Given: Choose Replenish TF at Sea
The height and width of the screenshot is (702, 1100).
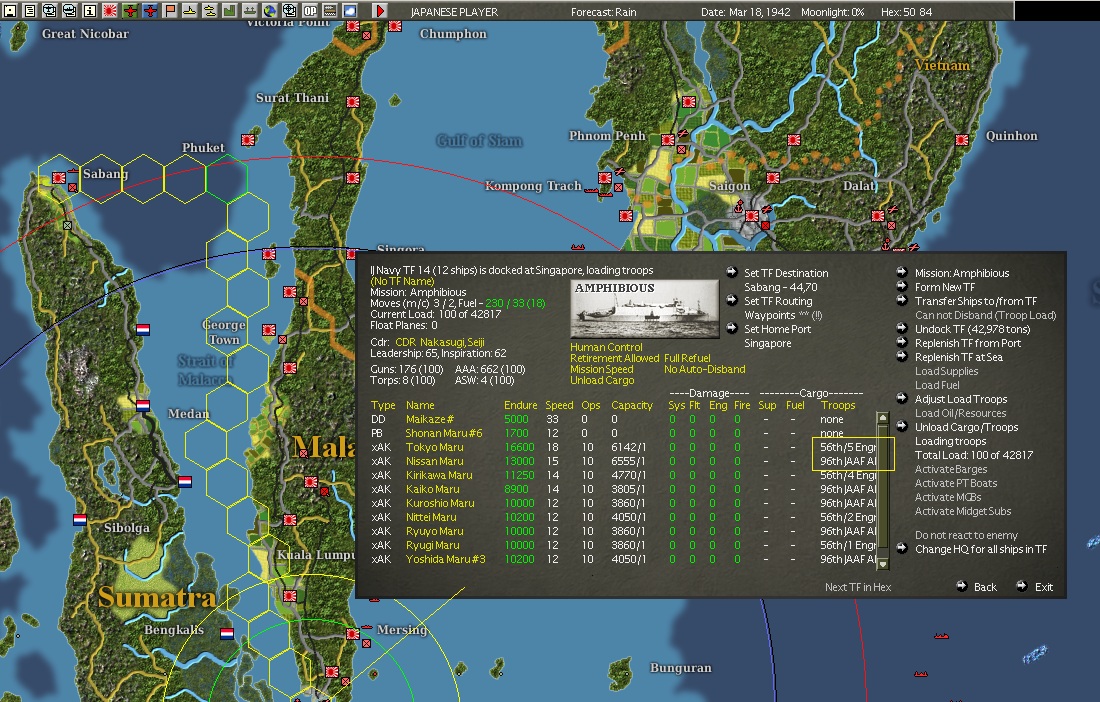Looking at the screenshot, I should [x=958, y=357].
